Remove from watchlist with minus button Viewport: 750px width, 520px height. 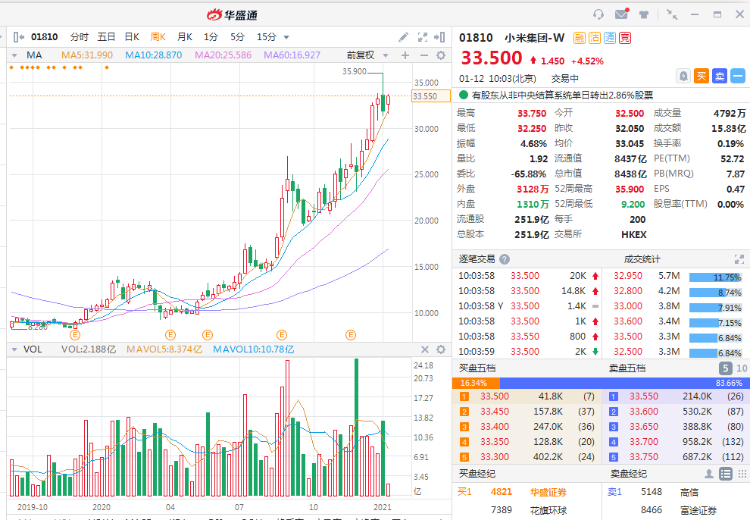738,76
